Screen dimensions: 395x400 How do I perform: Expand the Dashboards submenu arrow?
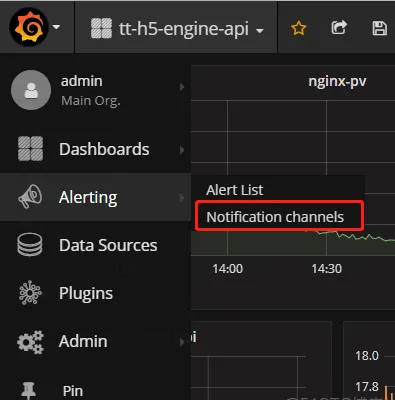click(182, 150)
